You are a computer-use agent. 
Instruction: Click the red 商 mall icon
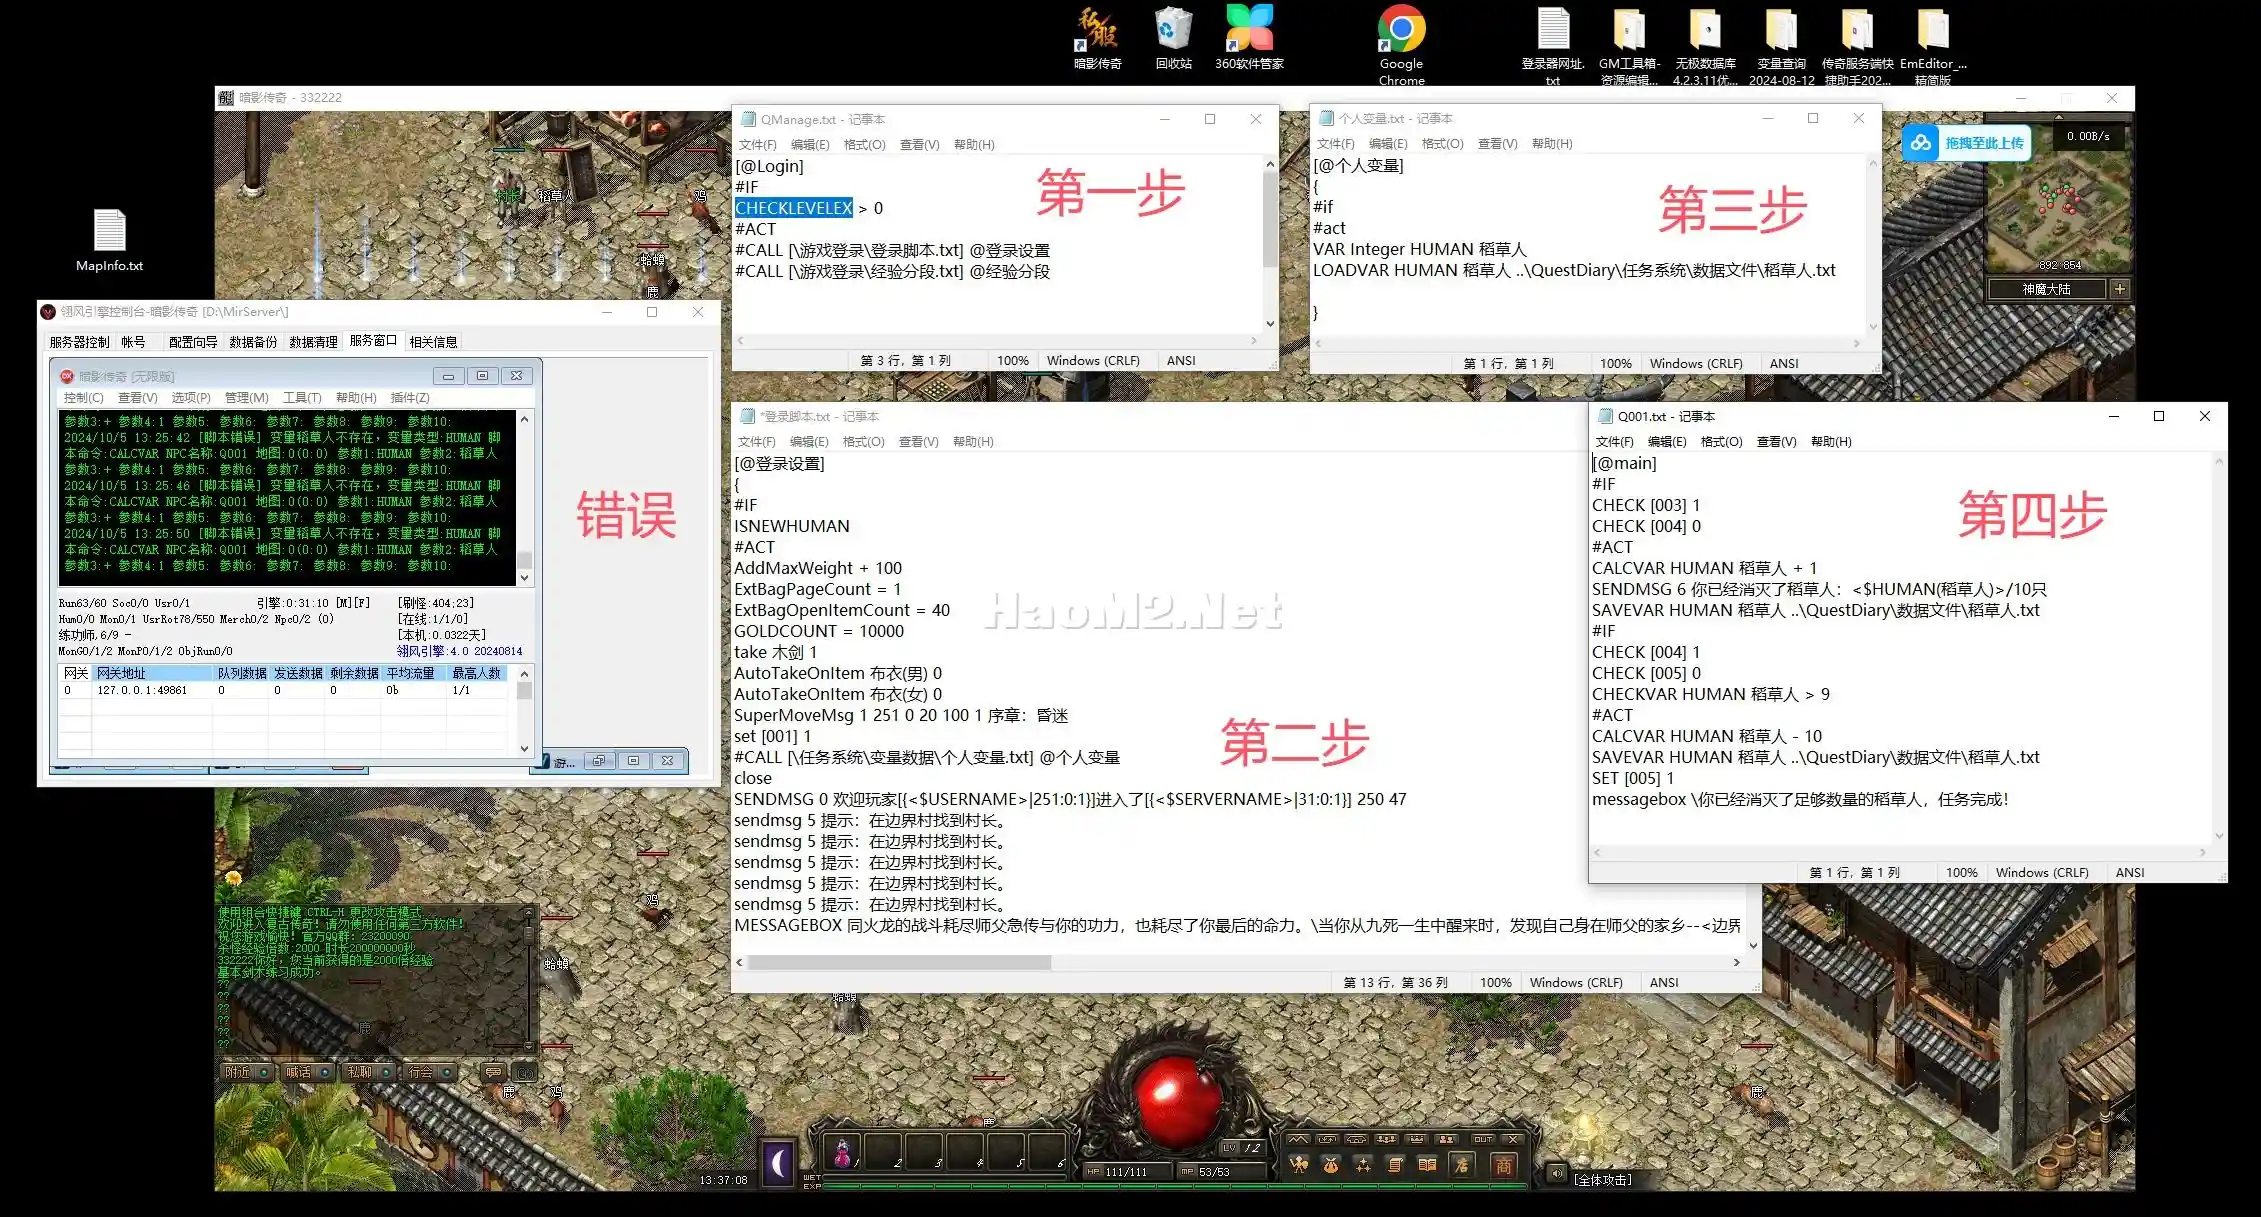1503,1166
